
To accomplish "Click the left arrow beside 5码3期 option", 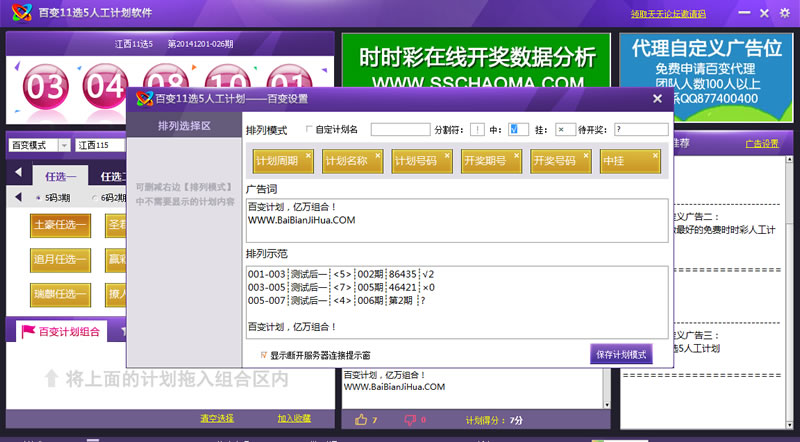I will coord(18,197).
